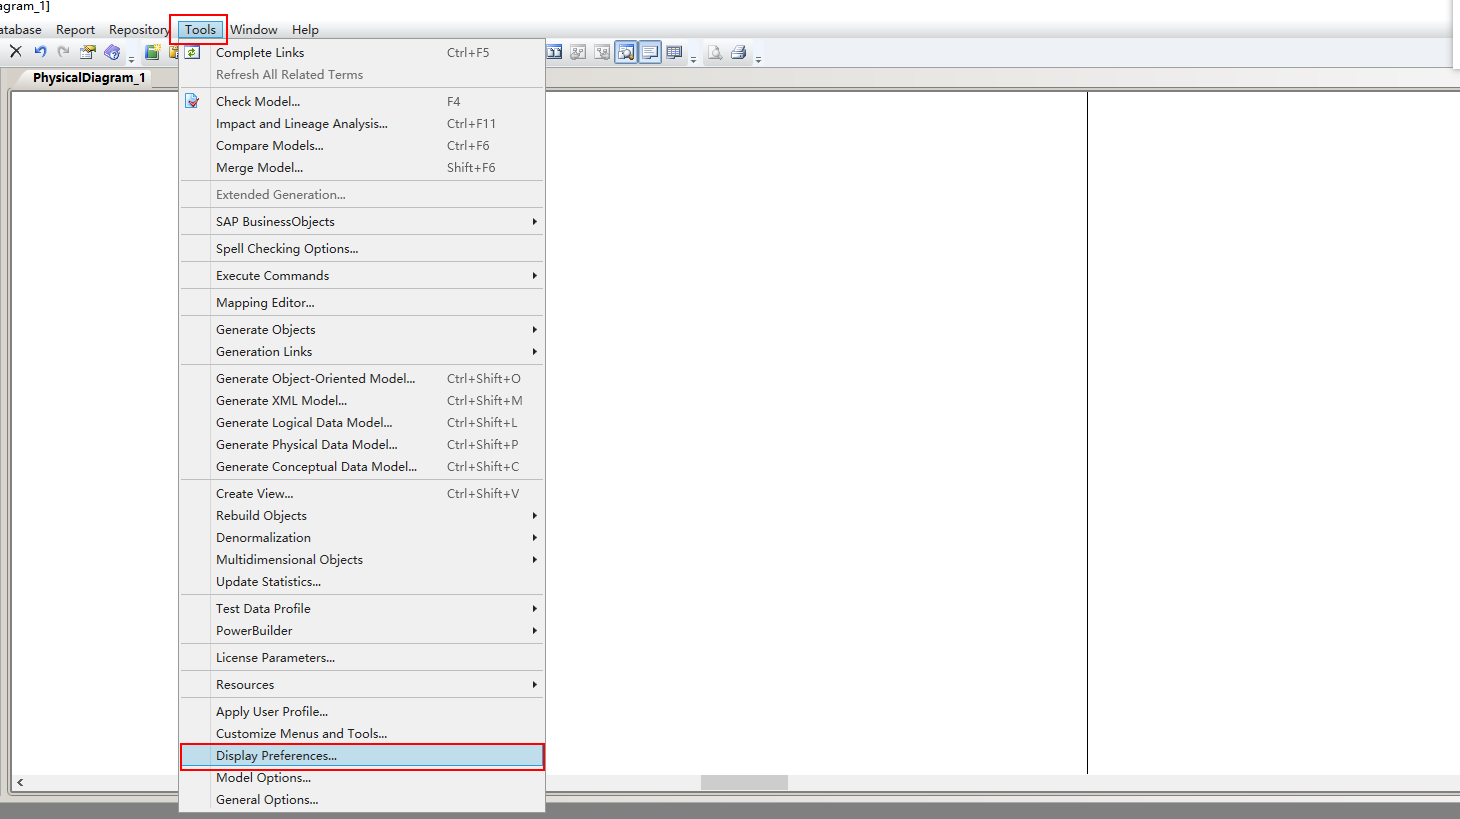The image size is (1460, 819).
Task: Select the PhysicalDiagram_1 tab
Action: pyautogui.click(x=89, y=78)
